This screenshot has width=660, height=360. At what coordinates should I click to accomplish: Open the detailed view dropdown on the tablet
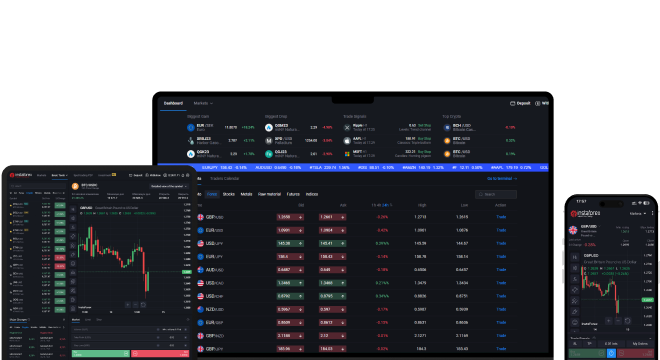(x=169, y=186)
